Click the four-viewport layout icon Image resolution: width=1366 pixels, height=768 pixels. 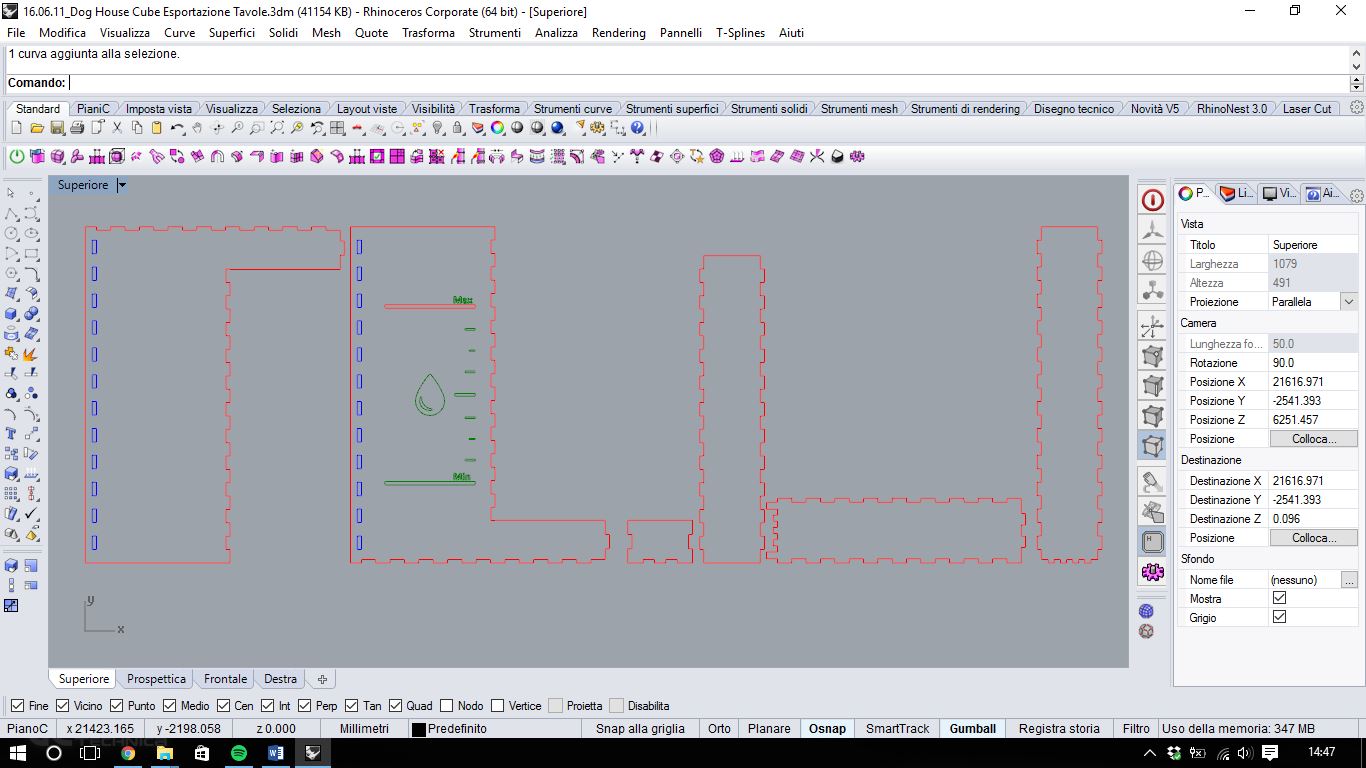click(x=337, y=128)
